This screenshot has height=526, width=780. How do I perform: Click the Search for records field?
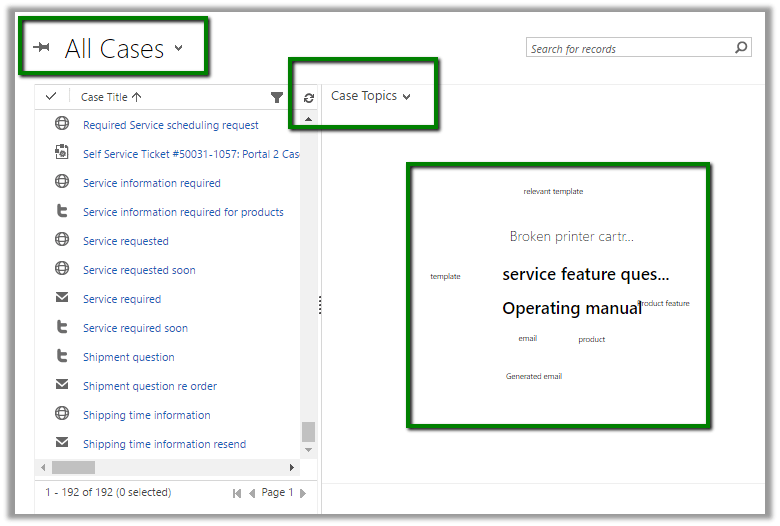point(628,48)
